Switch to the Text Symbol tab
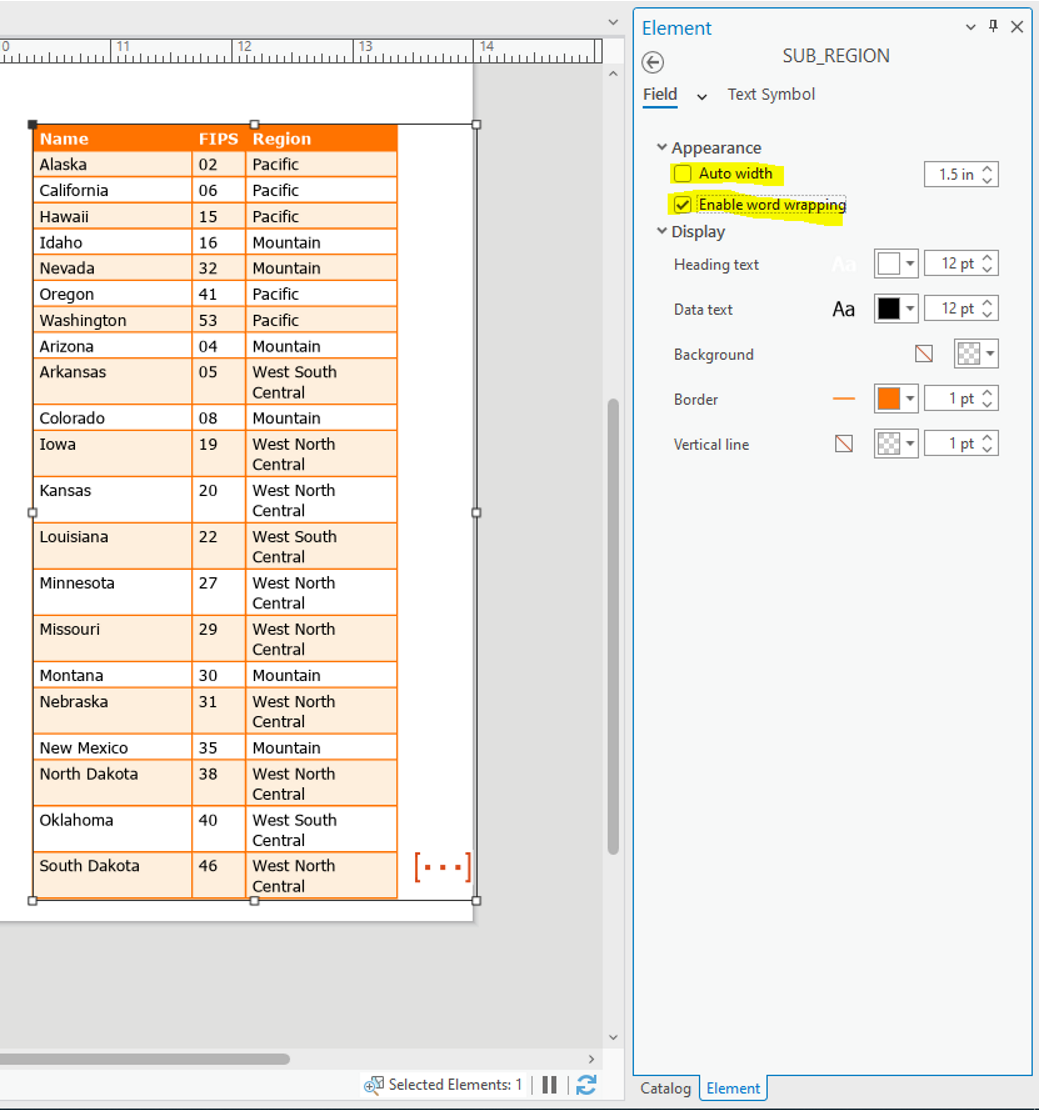The image size is (1039, 1110). click(771, 94)
